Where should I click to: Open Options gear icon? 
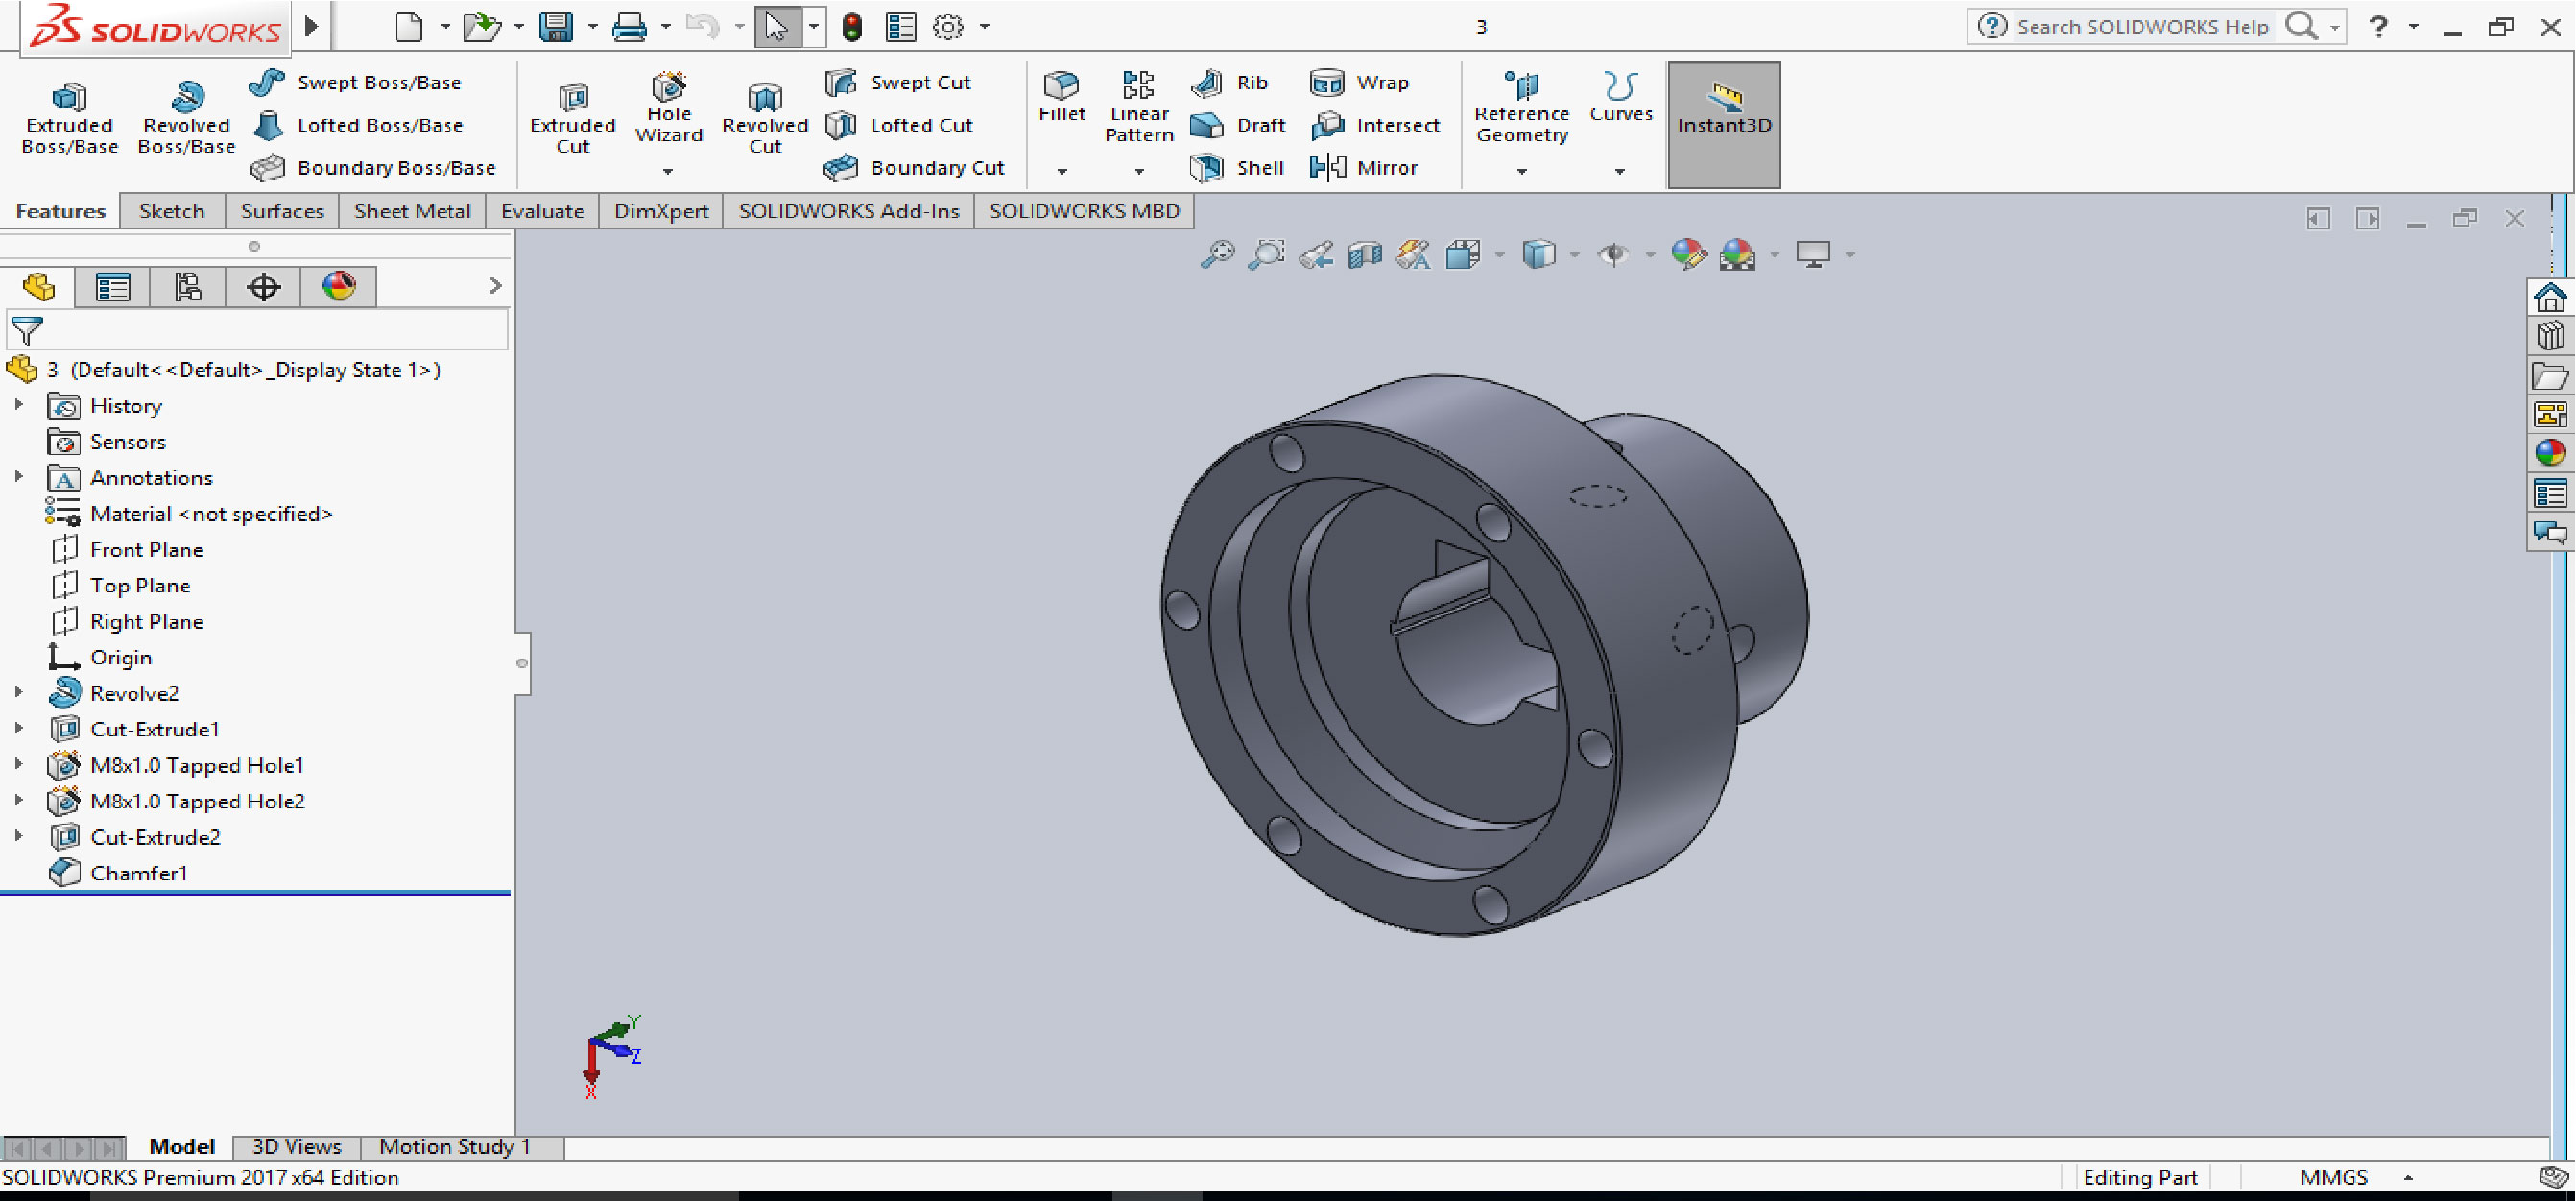(x=947, y=26)
